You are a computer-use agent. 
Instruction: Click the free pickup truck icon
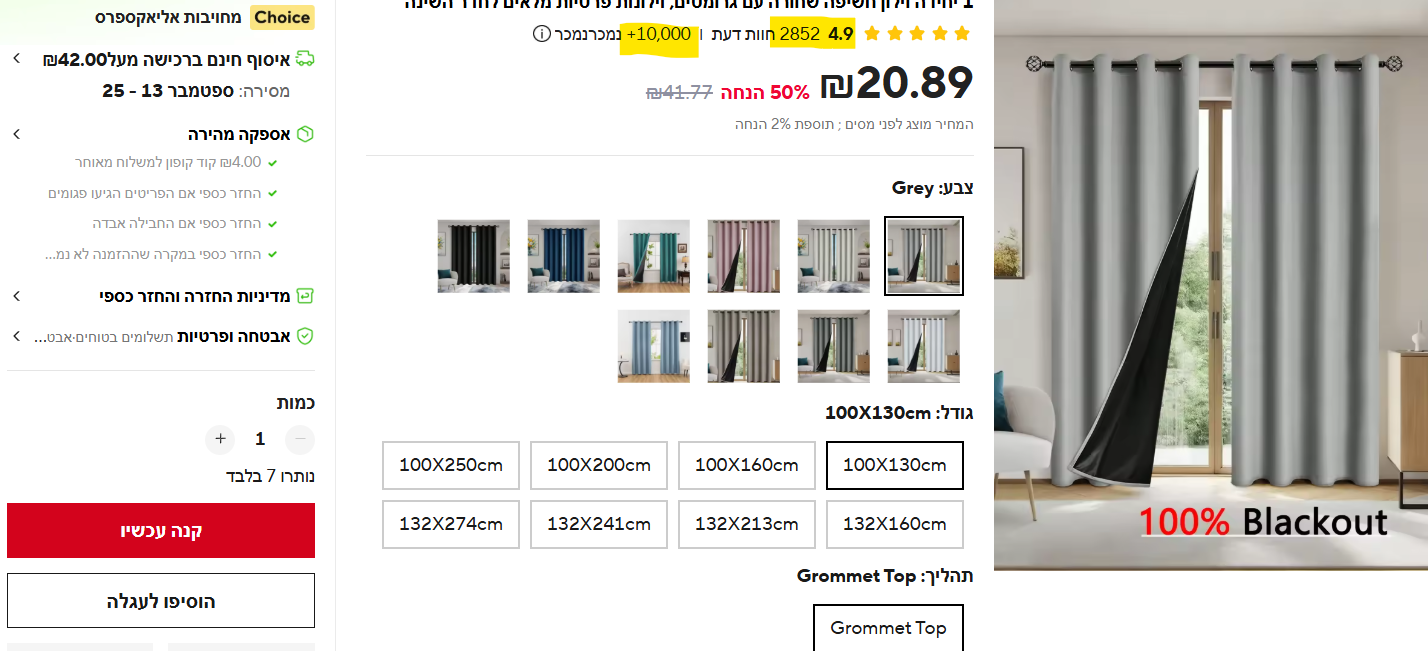[305, 59]
